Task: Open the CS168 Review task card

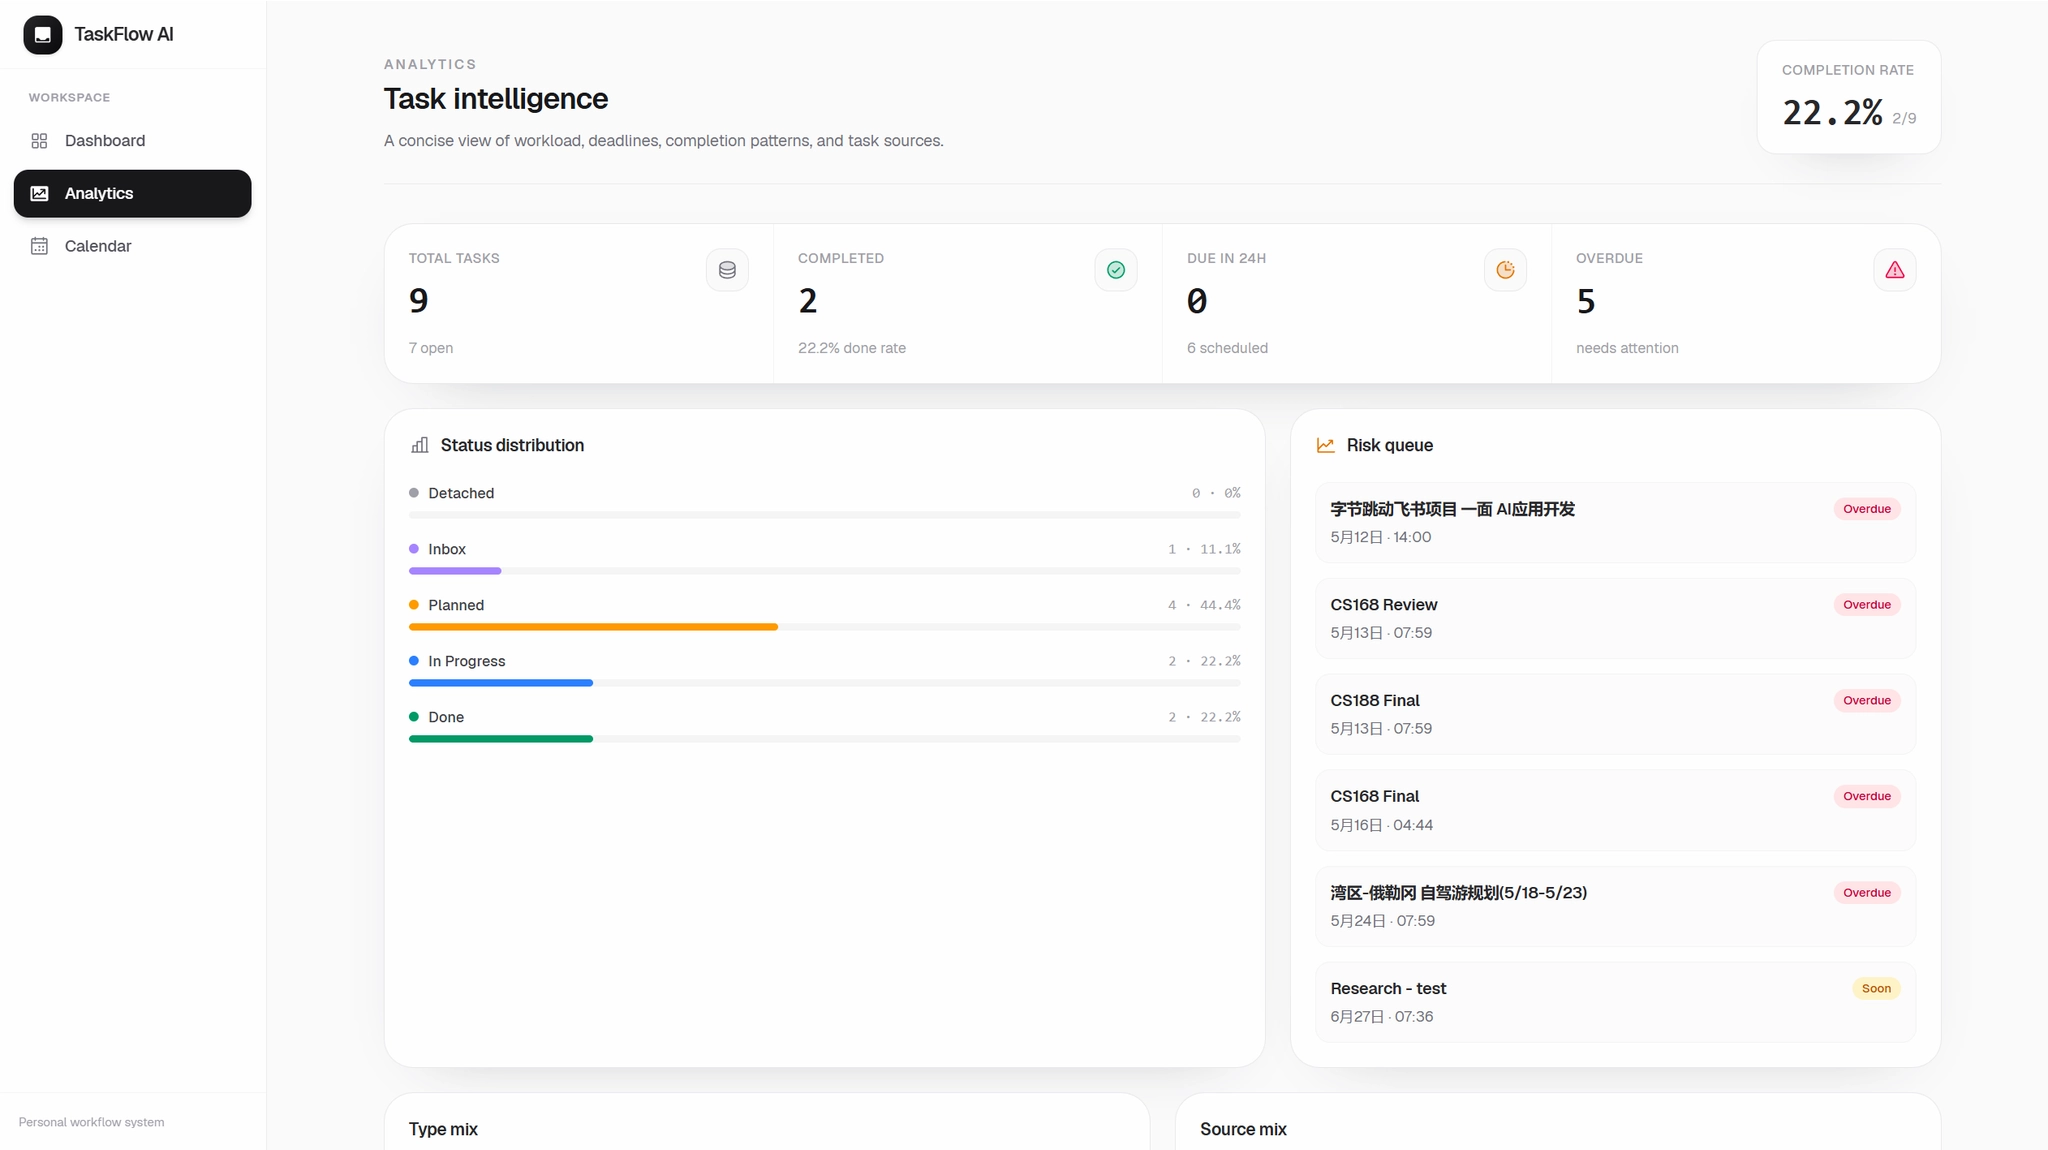Action: tap(1615, 619)
